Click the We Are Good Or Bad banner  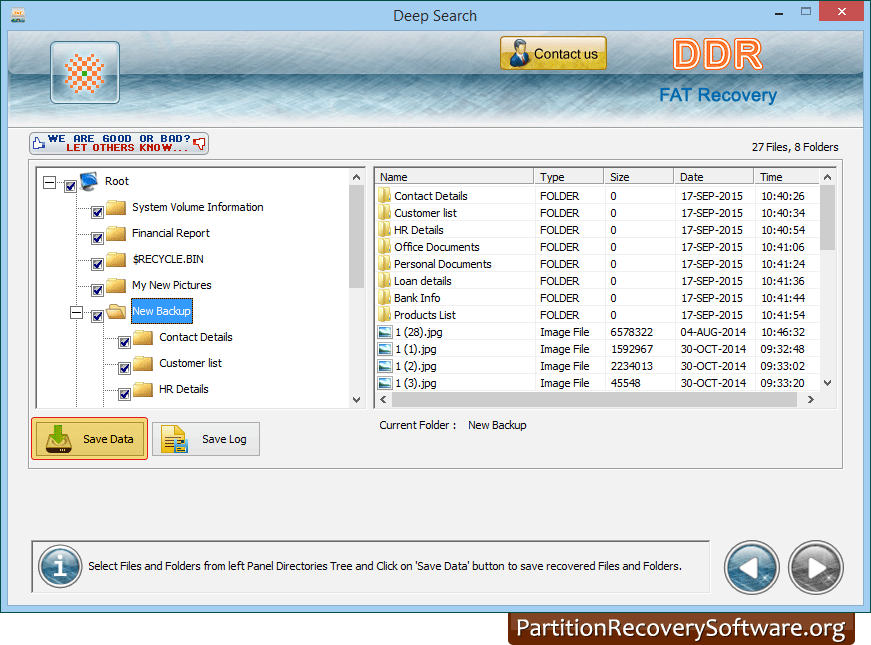pos(119,143)
